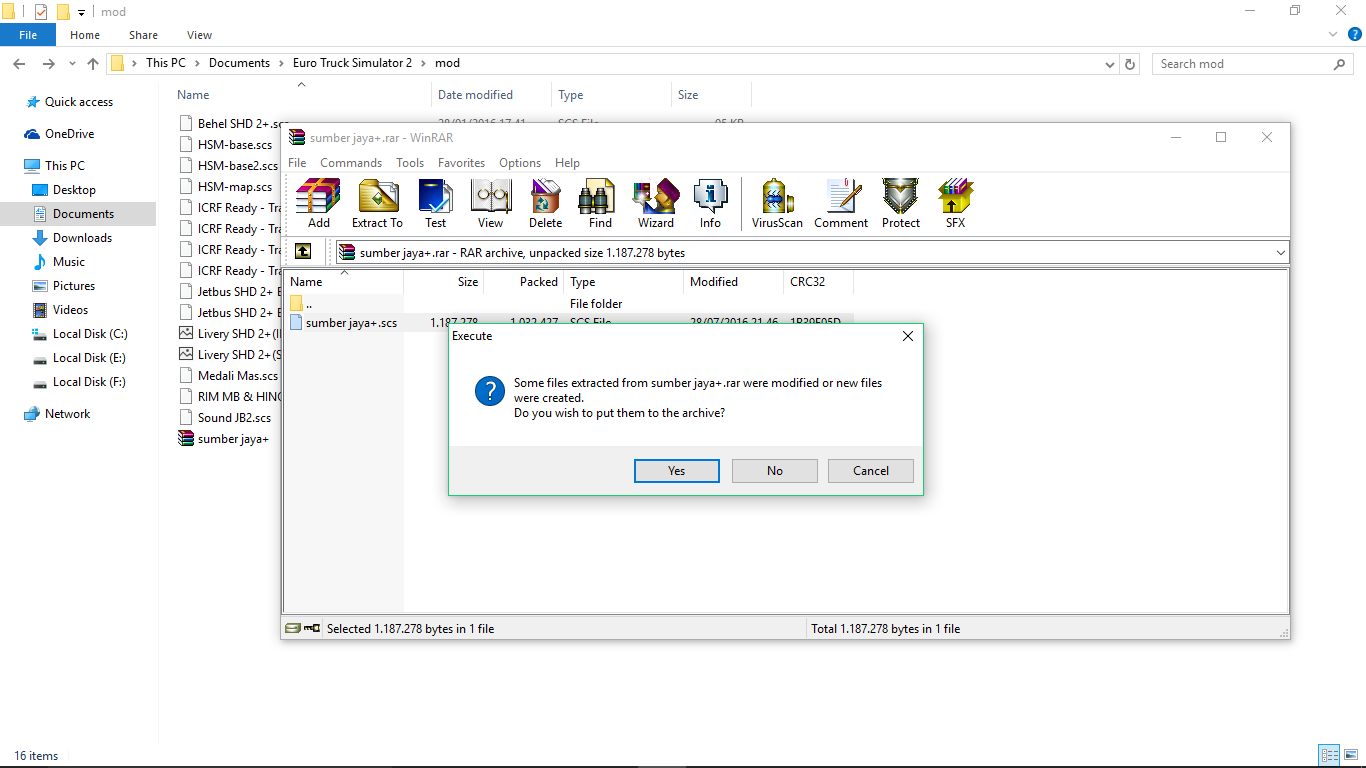Open the View tool in WinRAR

coord(490,204)
